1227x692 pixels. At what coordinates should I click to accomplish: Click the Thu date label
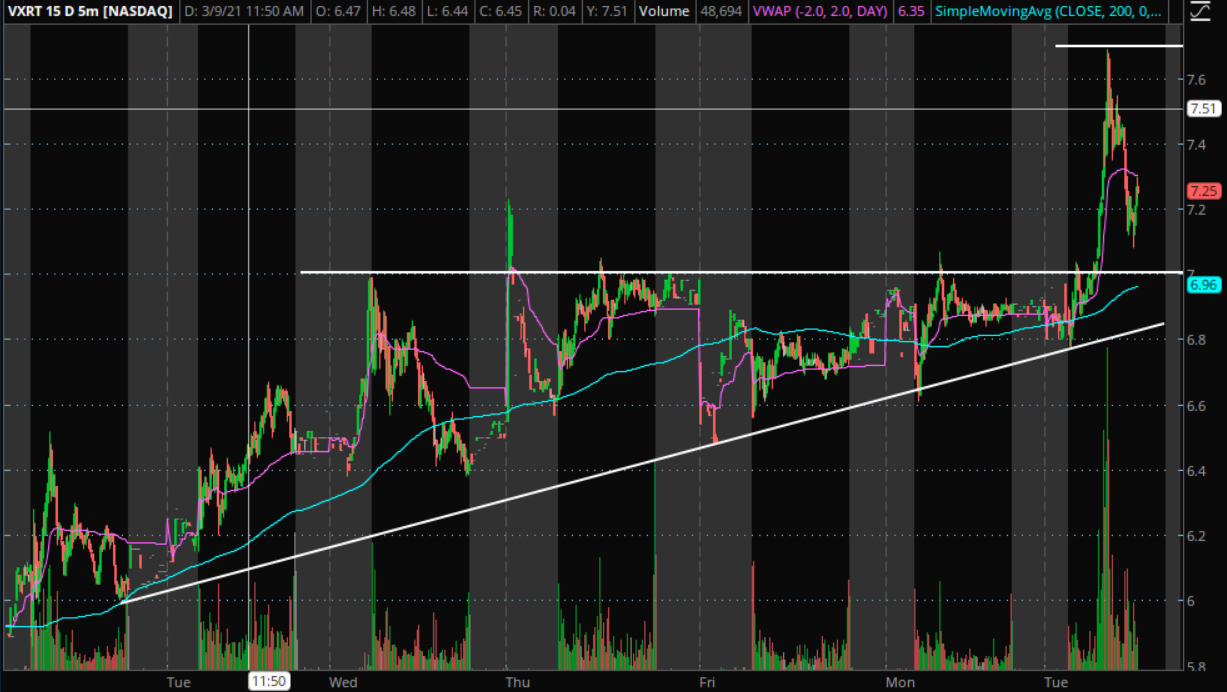click(x=518, y=682)
